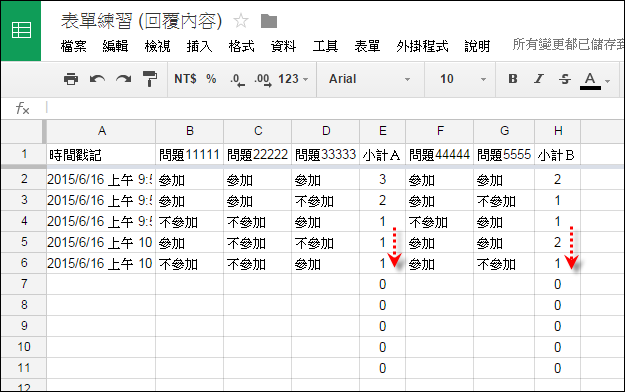625x392 pixels.
Task: Open the 表單 menu
Action: point(367,46)
